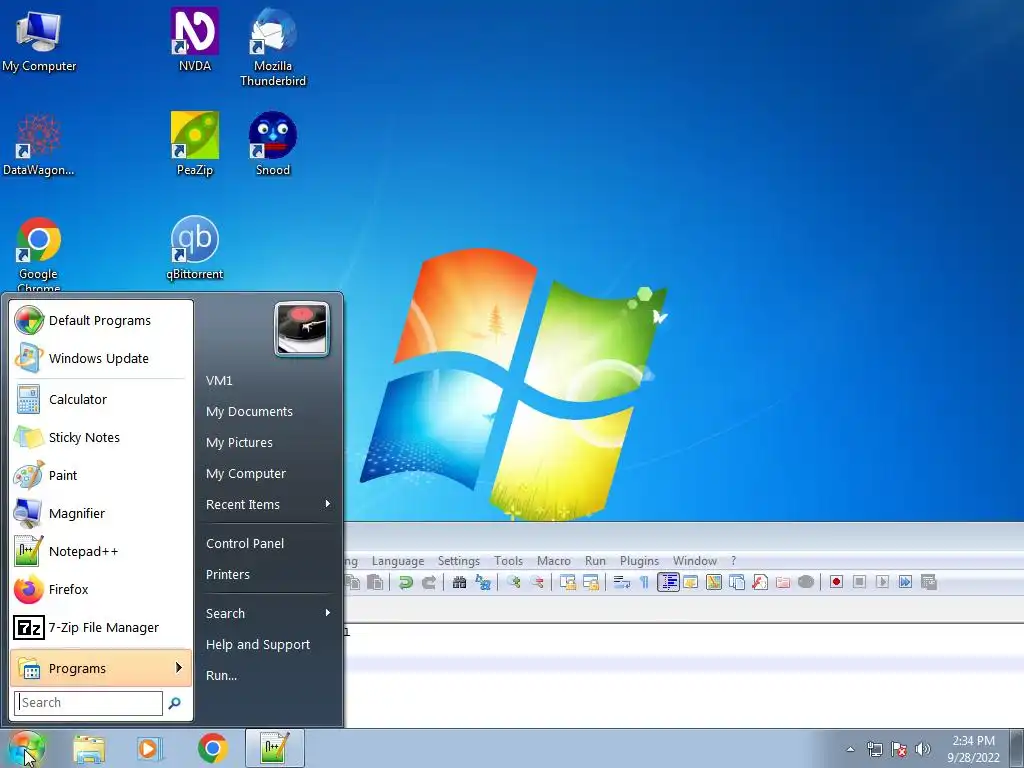The width and height of the screenshot is (1024, 768).
Task: Open Notepad++ Settings menu
Action: pos(458,561)
